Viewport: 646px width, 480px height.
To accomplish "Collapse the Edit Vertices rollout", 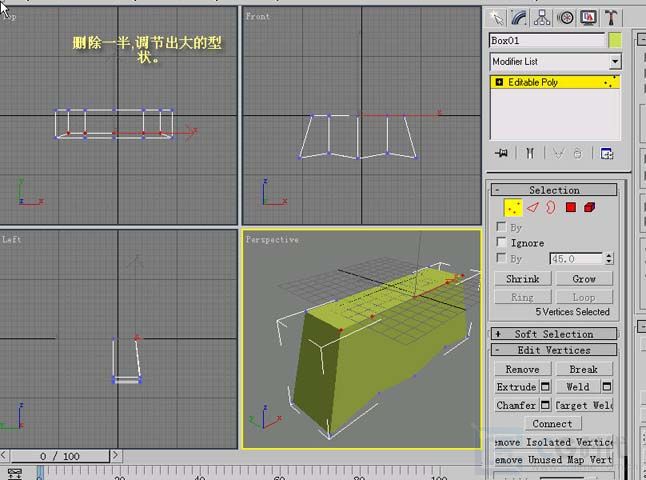I will [x=554, y=350].
